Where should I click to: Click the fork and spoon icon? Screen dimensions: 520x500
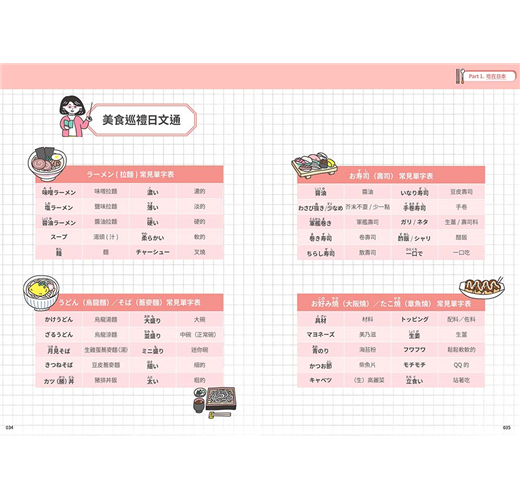[x=460, y=76]
